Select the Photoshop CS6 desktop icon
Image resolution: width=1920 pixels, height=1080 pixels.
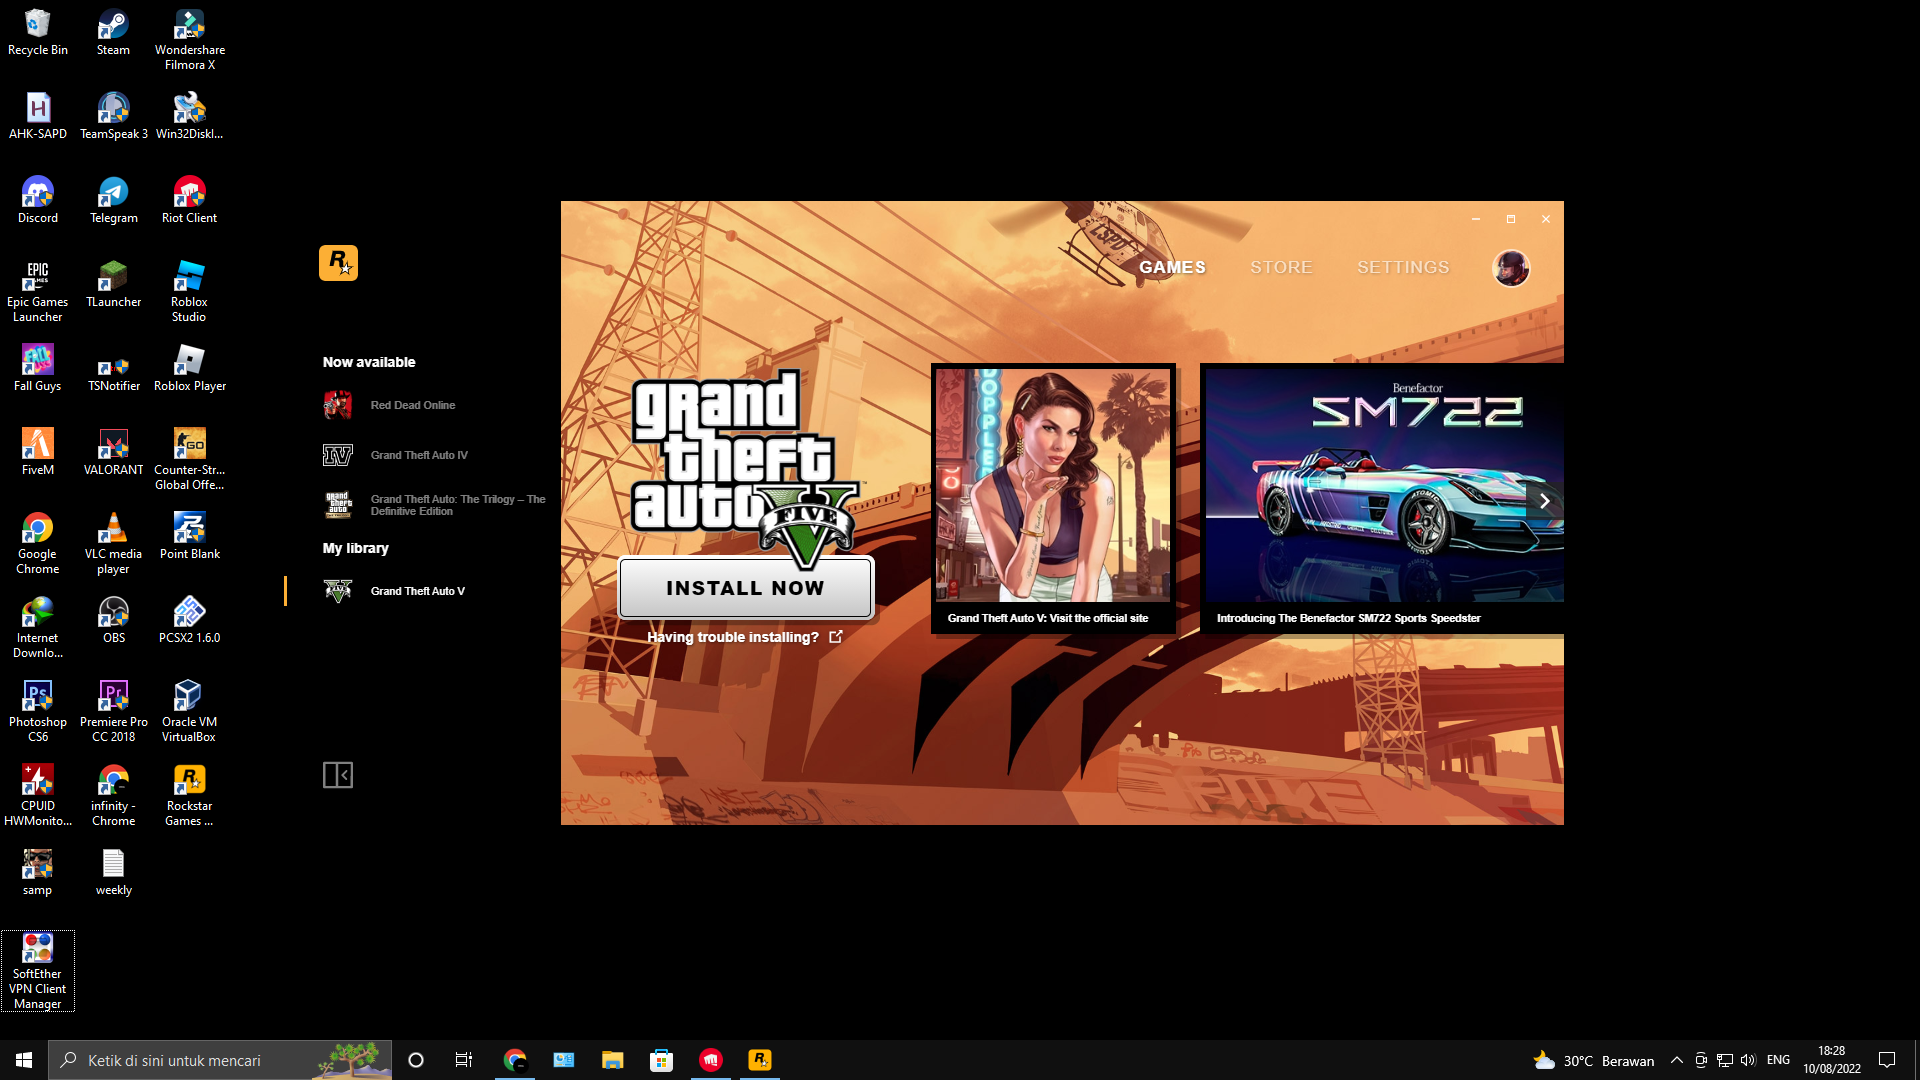(38, 712)
